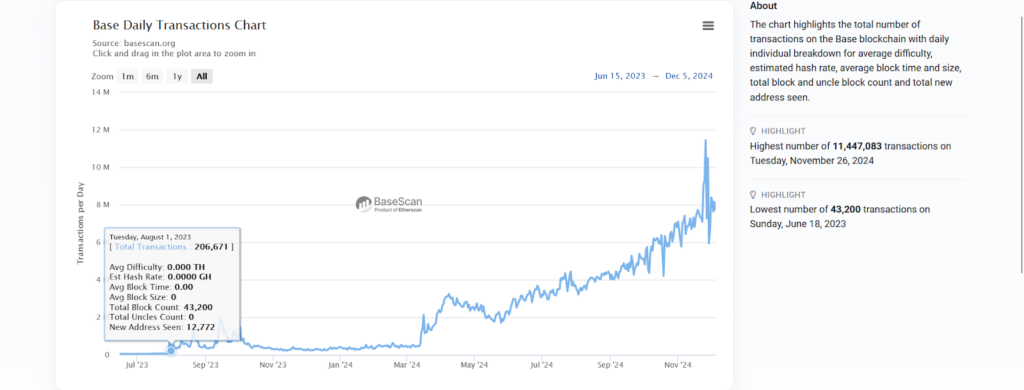Click the 43,200 lowest transactions value
1024x390 pixels.
pos(846,210)
